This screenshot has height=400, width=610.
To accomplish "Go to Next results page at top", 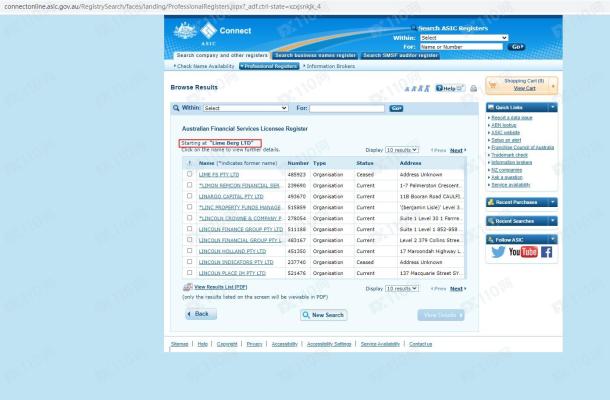I will point(458,150).
